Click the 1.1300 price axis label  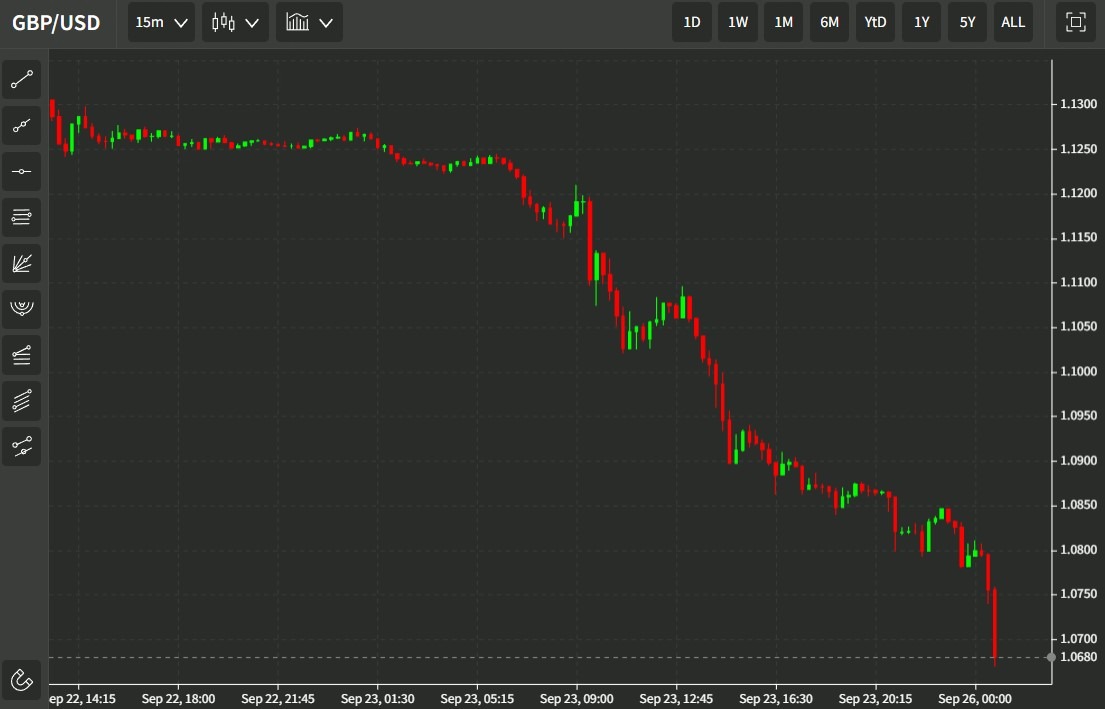click(x=1078, y=104)
